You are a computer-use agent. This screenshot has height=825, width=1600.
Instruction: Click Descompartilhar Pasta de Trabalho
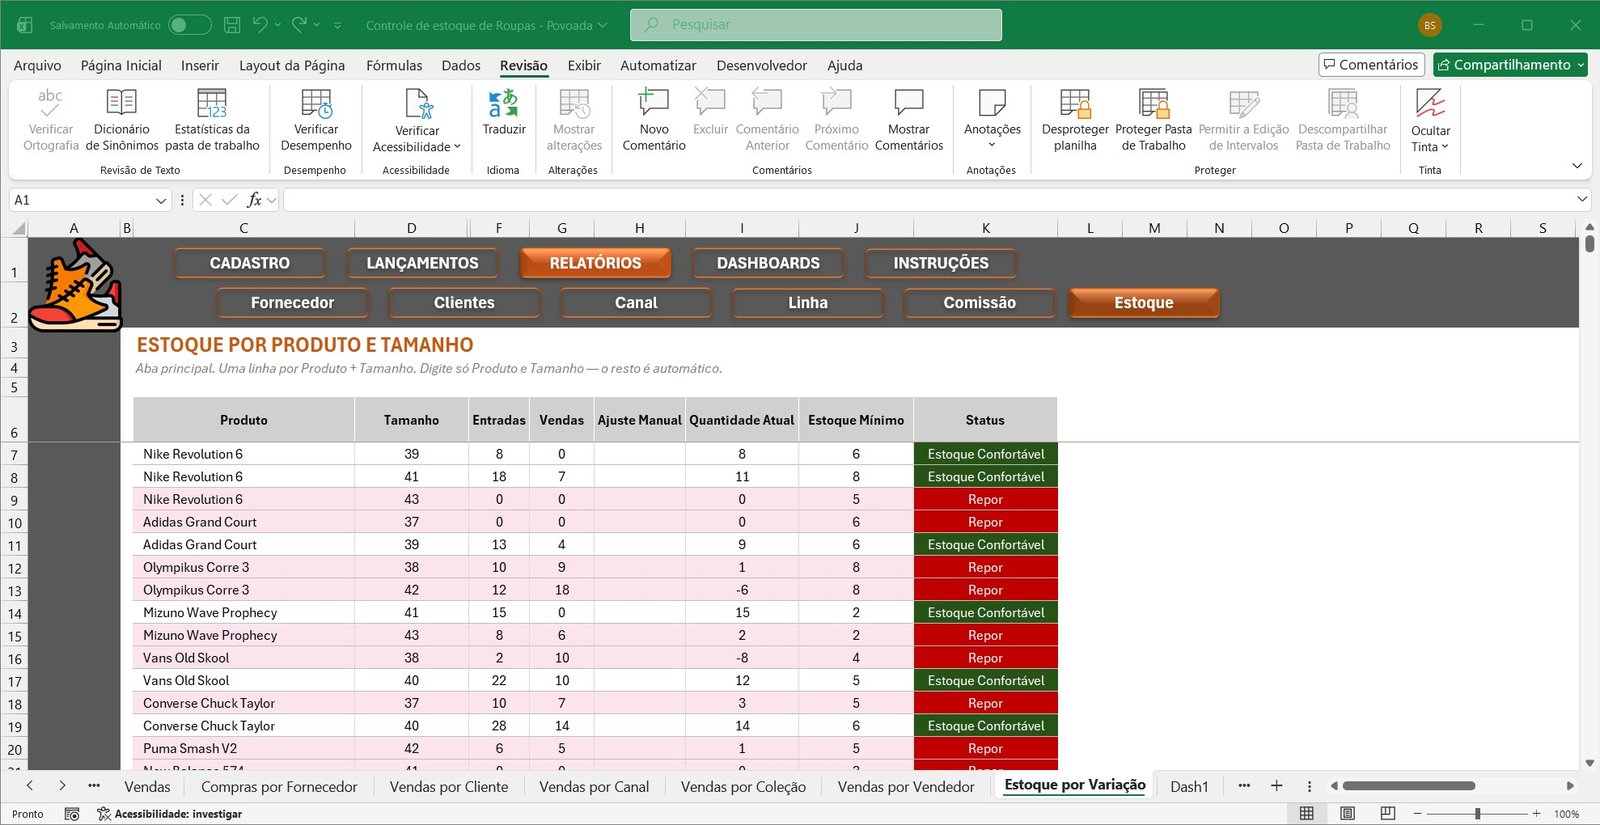(x=1343, y=120)
